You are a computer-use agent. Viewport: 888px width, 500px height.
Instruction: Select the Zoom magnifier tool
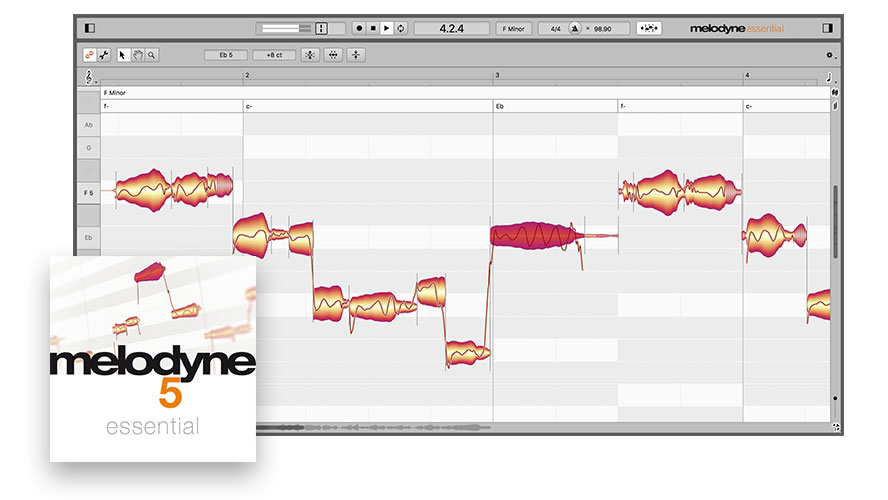pos(152,55)
